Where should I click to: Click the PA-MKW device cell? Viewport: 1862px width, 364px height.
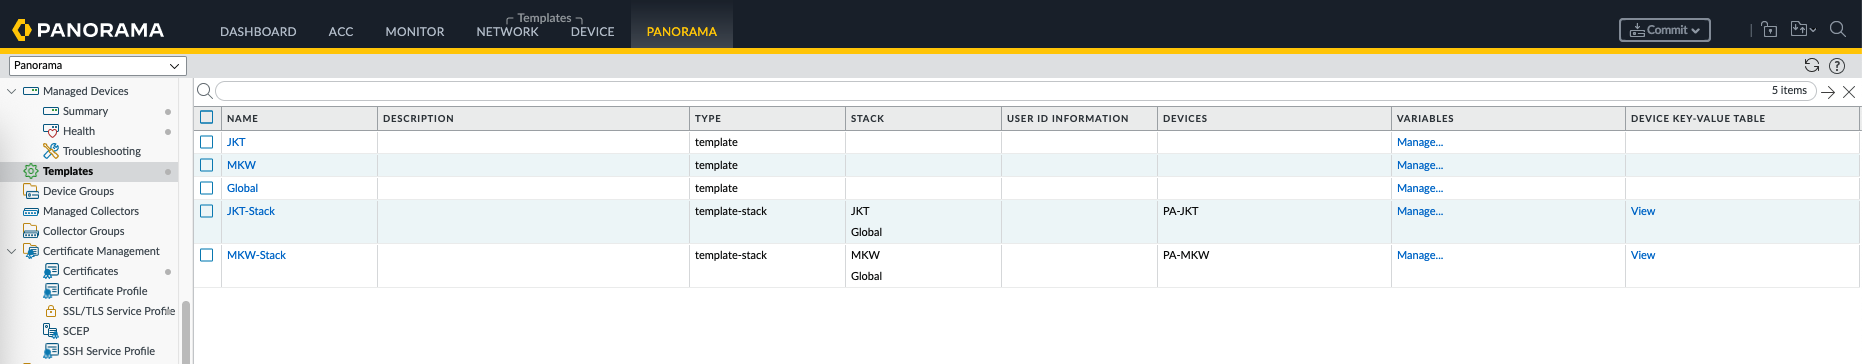tap(1186, 255)
